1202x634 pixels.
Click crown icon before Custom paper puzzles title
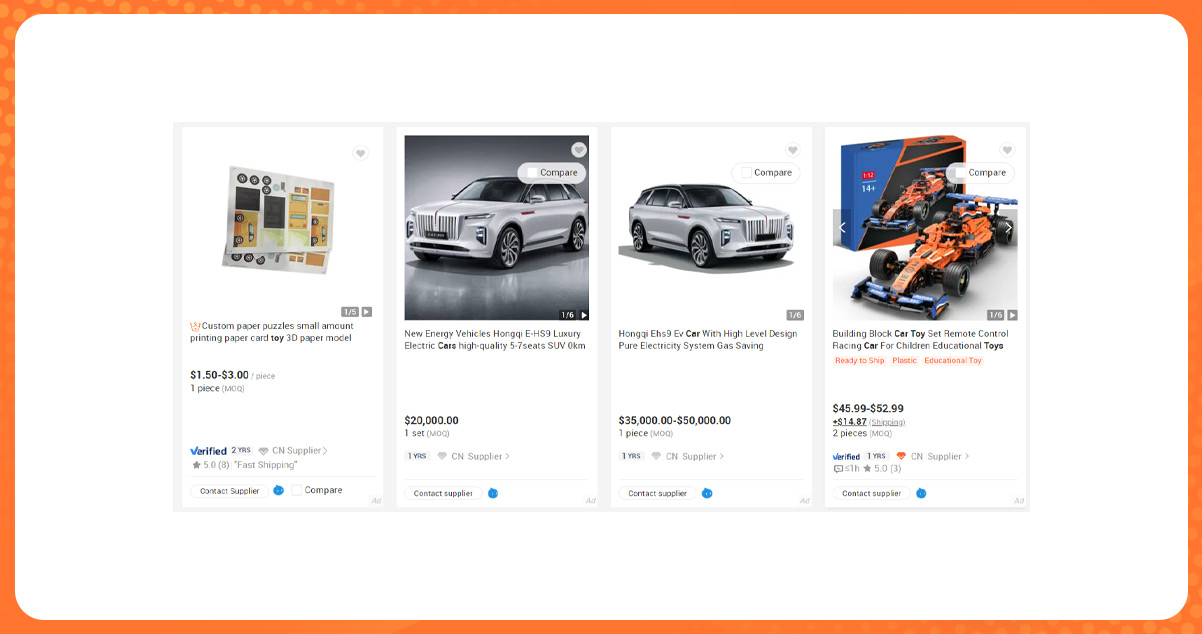coord(195,326)
